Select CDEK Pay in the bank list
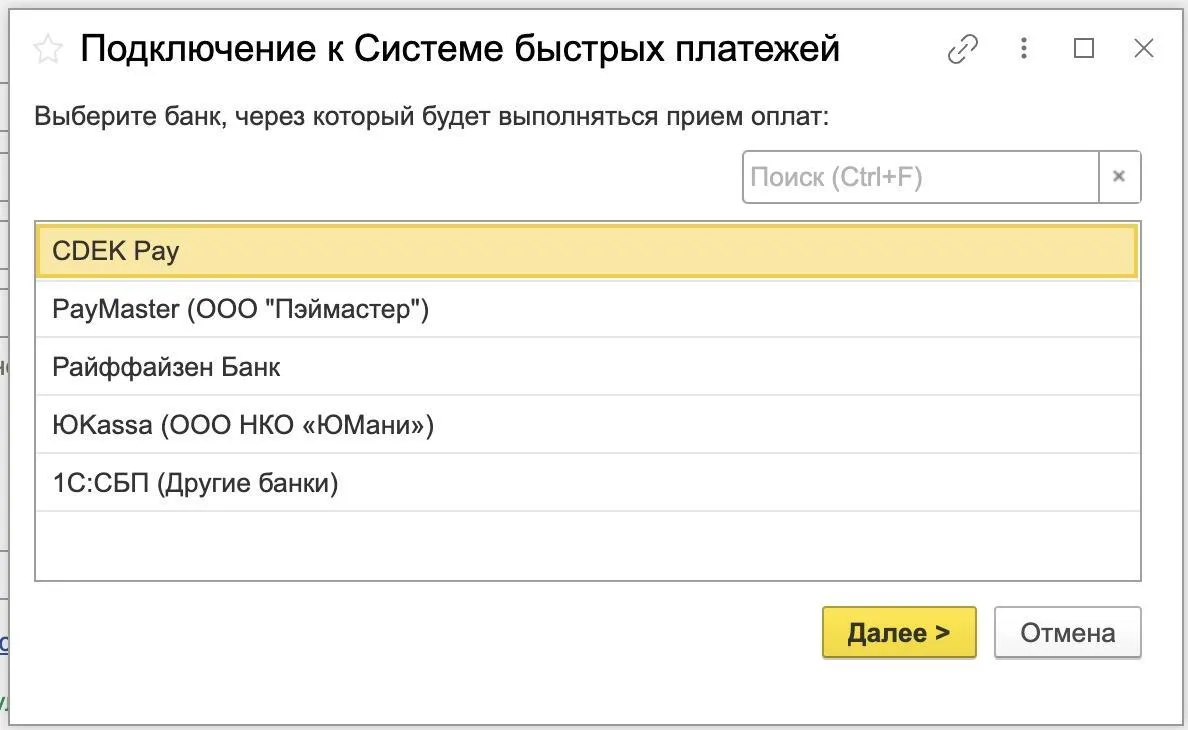The height and width of the screenshot is (730, 1188). coord(587,251)
